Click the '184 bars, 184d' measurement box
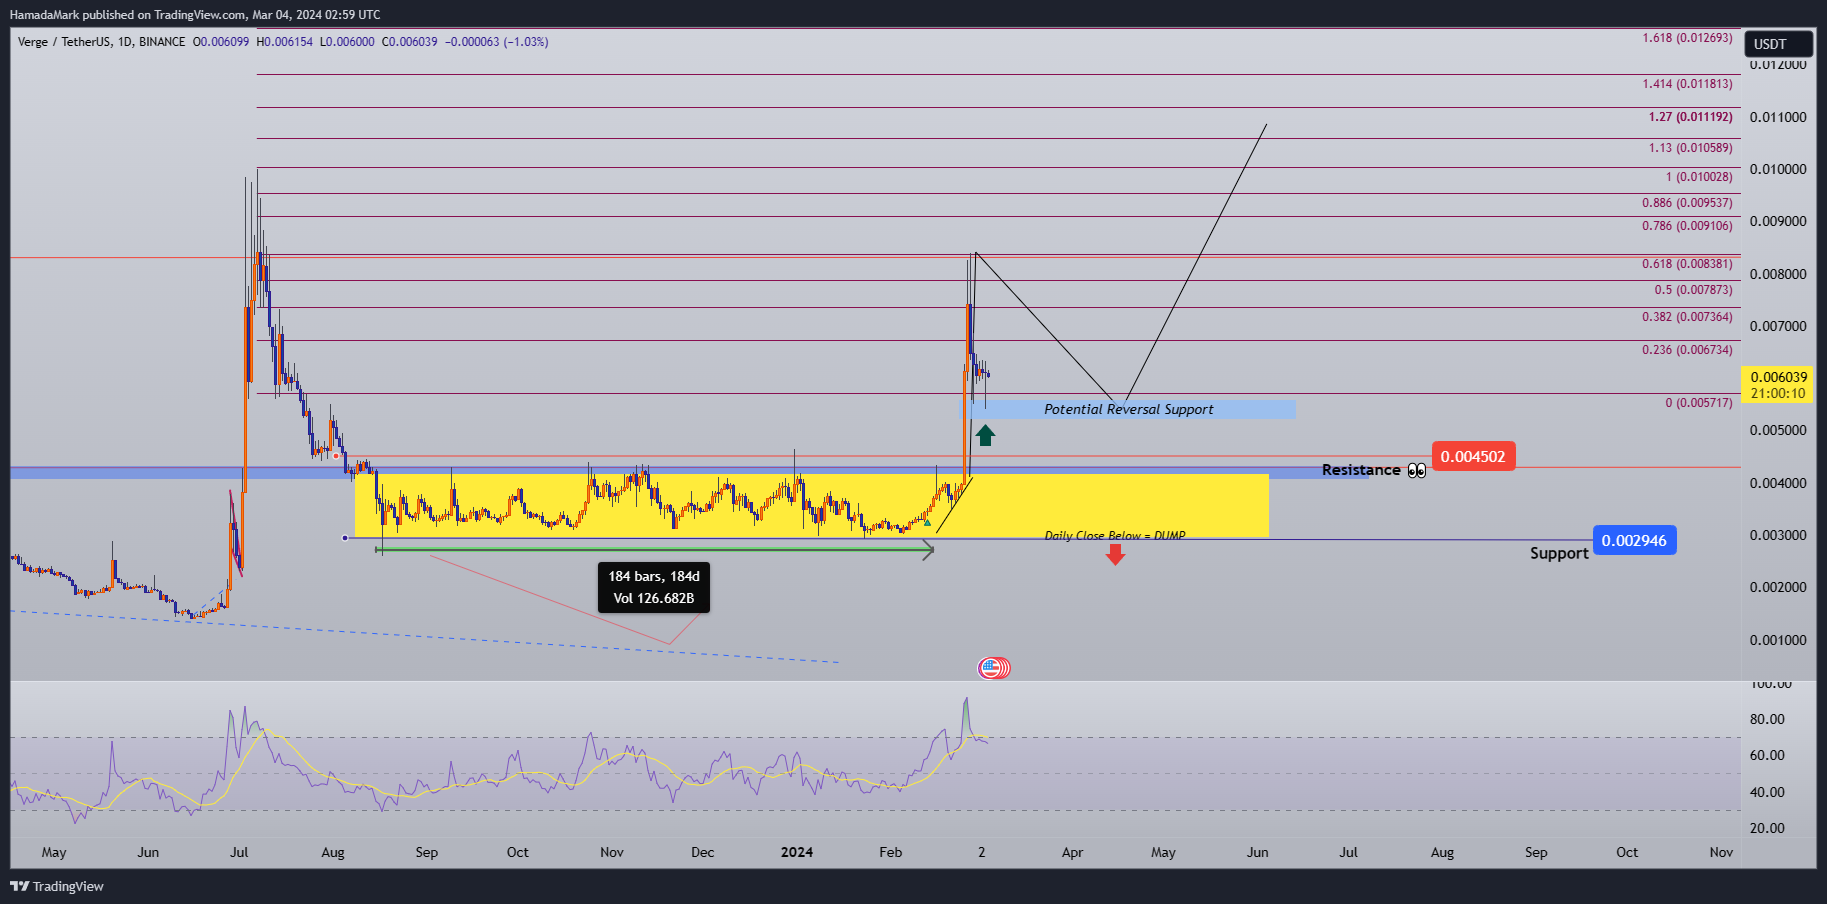The width and height of the screenshot is (1827, 904). point(654,587)
